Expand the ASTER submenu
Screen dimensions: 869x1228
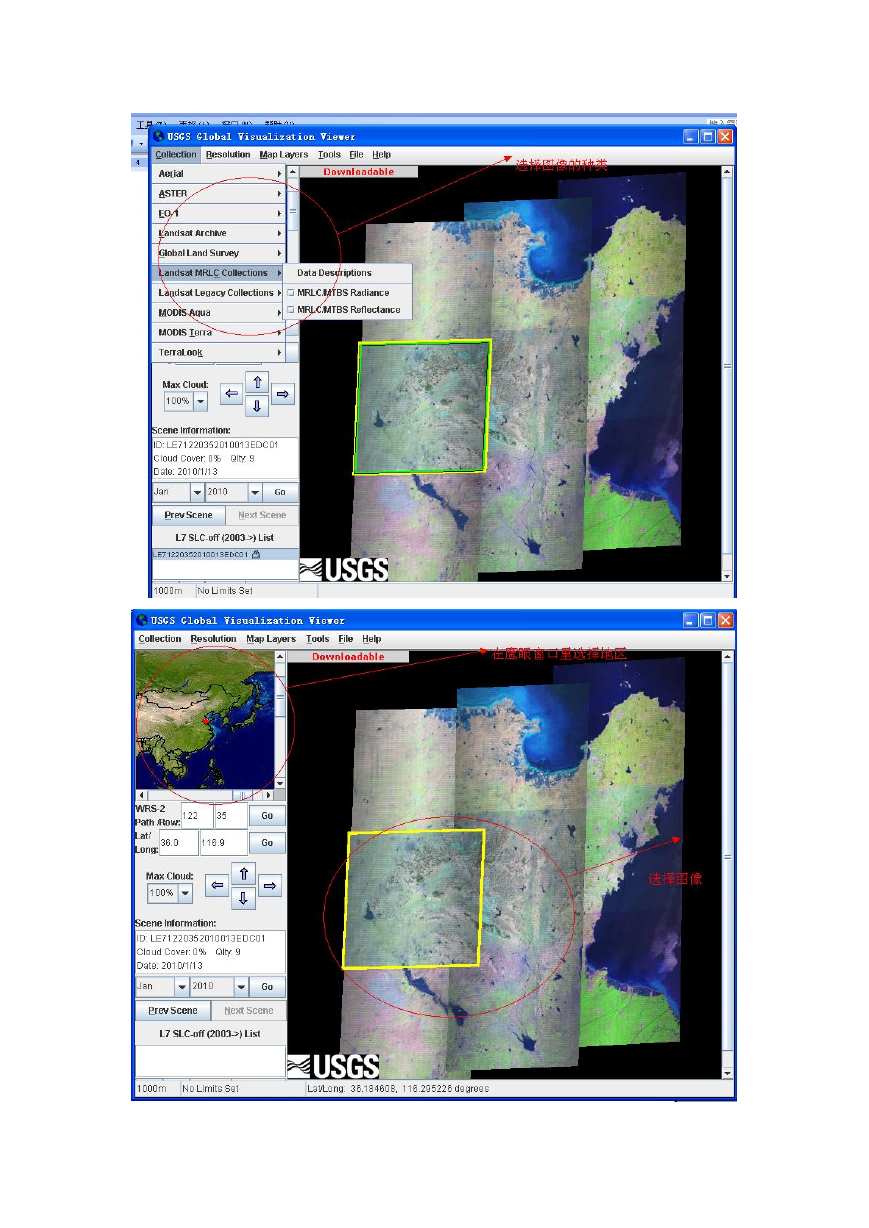click(x=219, y=194)
